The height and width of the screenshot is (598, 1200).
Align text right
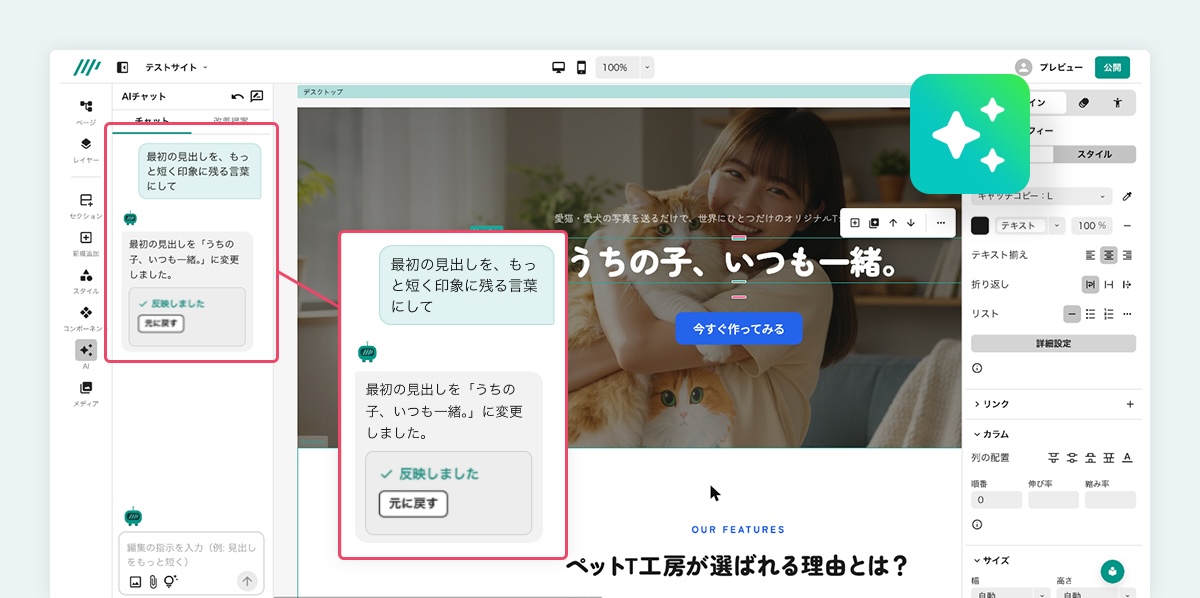[1127, 255]
